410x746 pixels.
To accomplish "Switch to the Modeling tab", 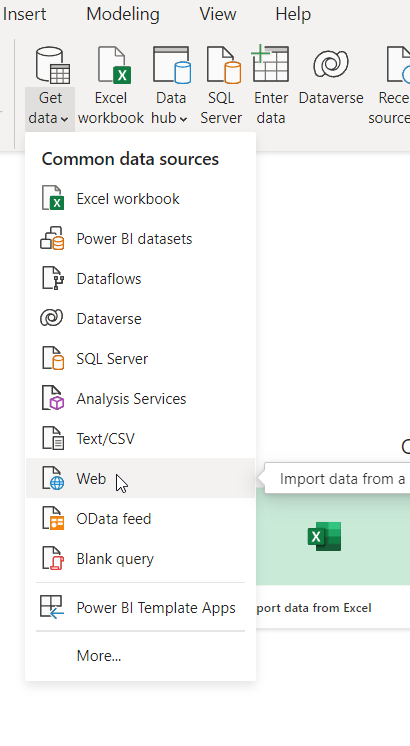I will click(123, 14).
